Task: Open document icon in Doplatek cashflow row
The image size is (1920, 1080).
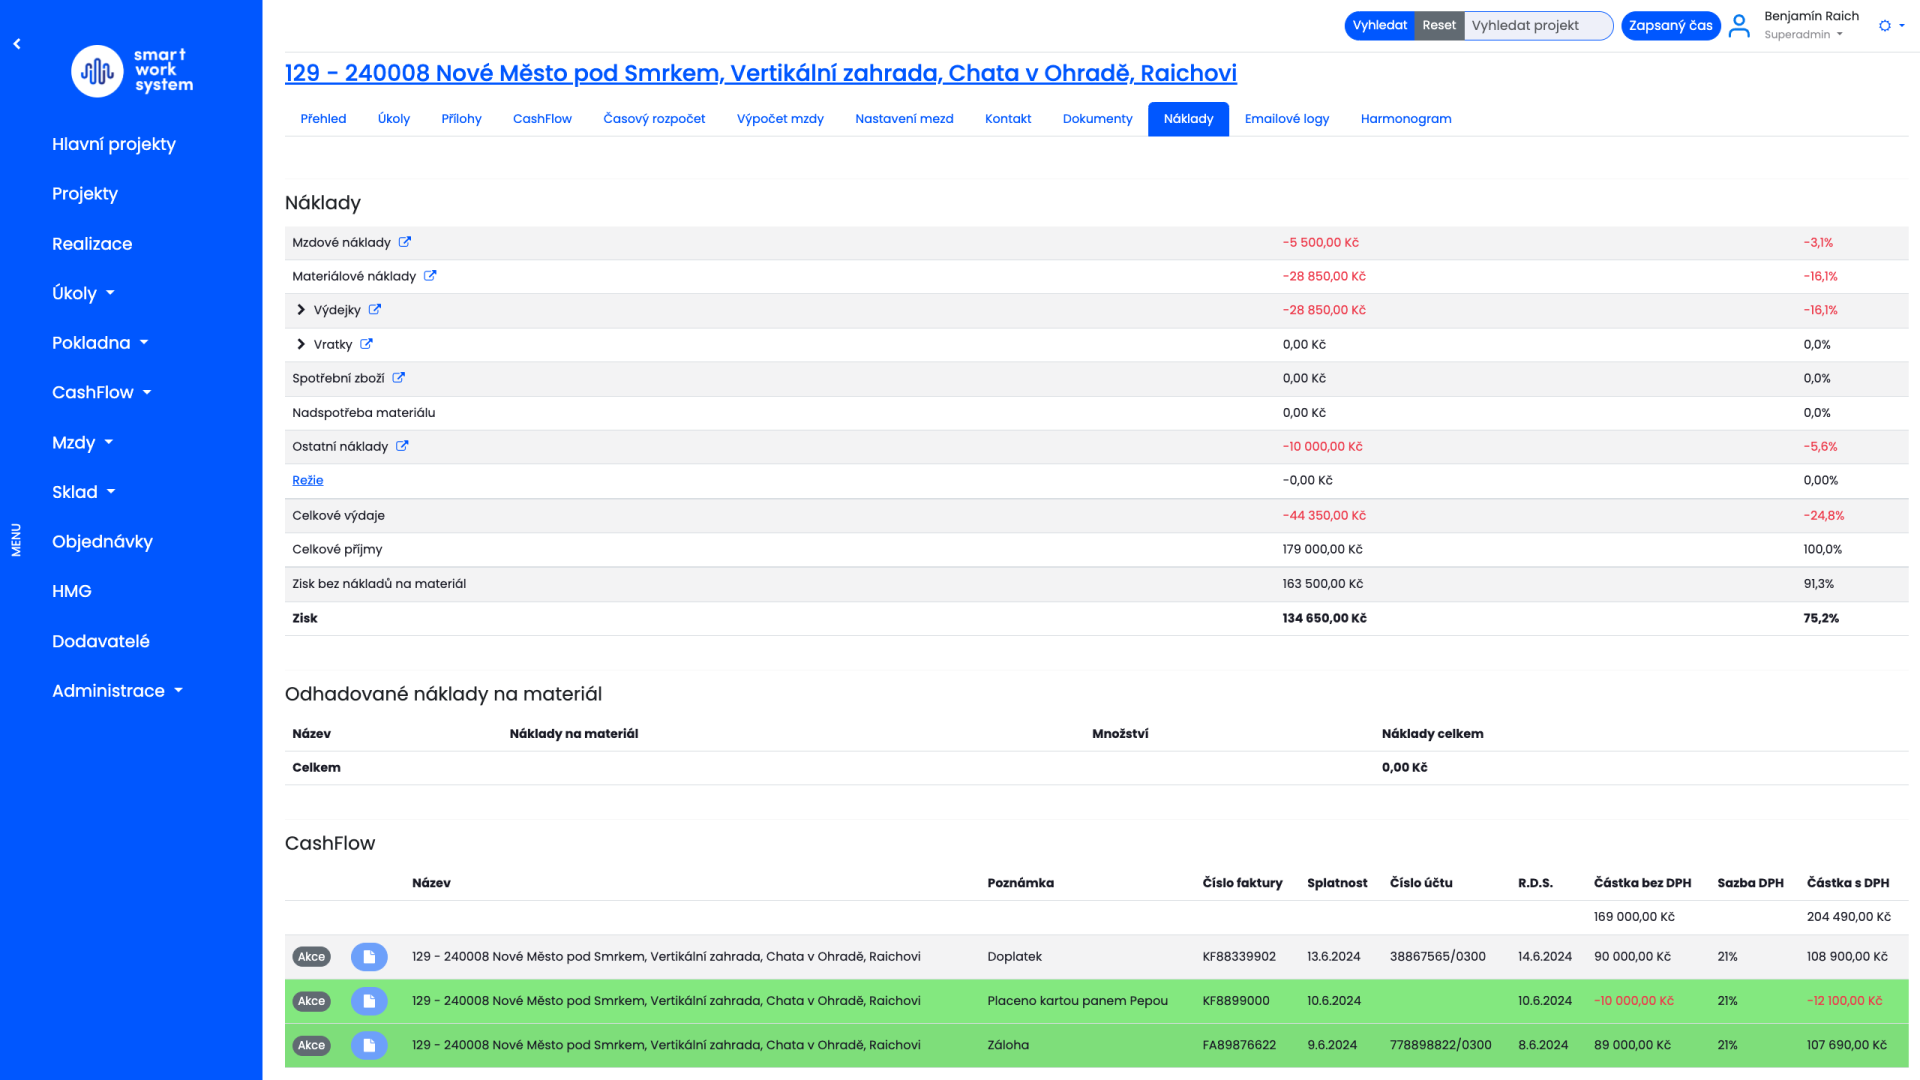Action: point(369,957)
